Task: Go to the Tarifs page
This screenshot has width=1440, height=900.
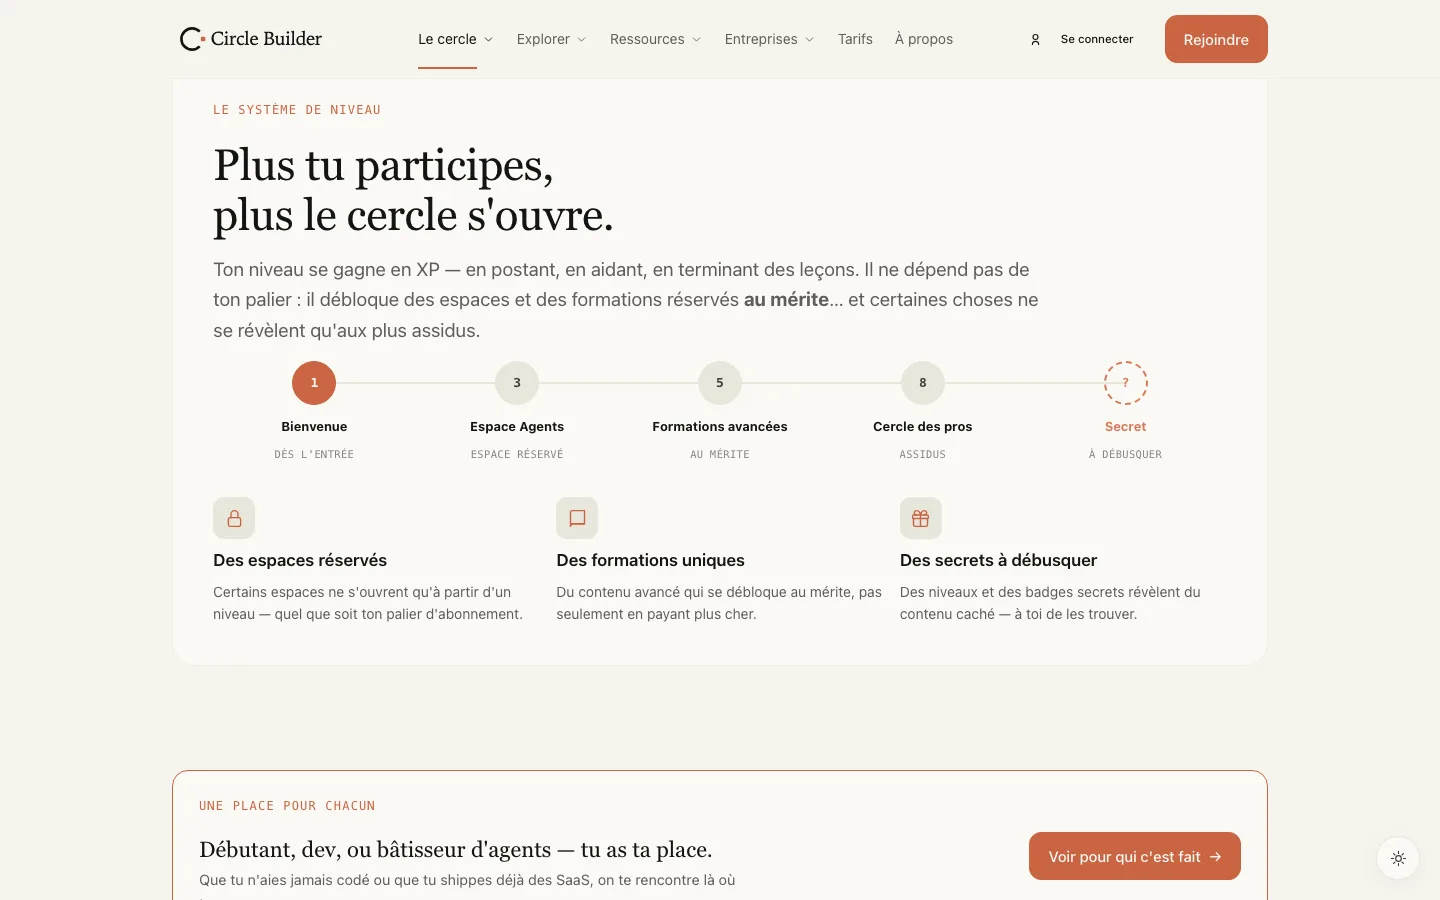Action: pos(855,39)
